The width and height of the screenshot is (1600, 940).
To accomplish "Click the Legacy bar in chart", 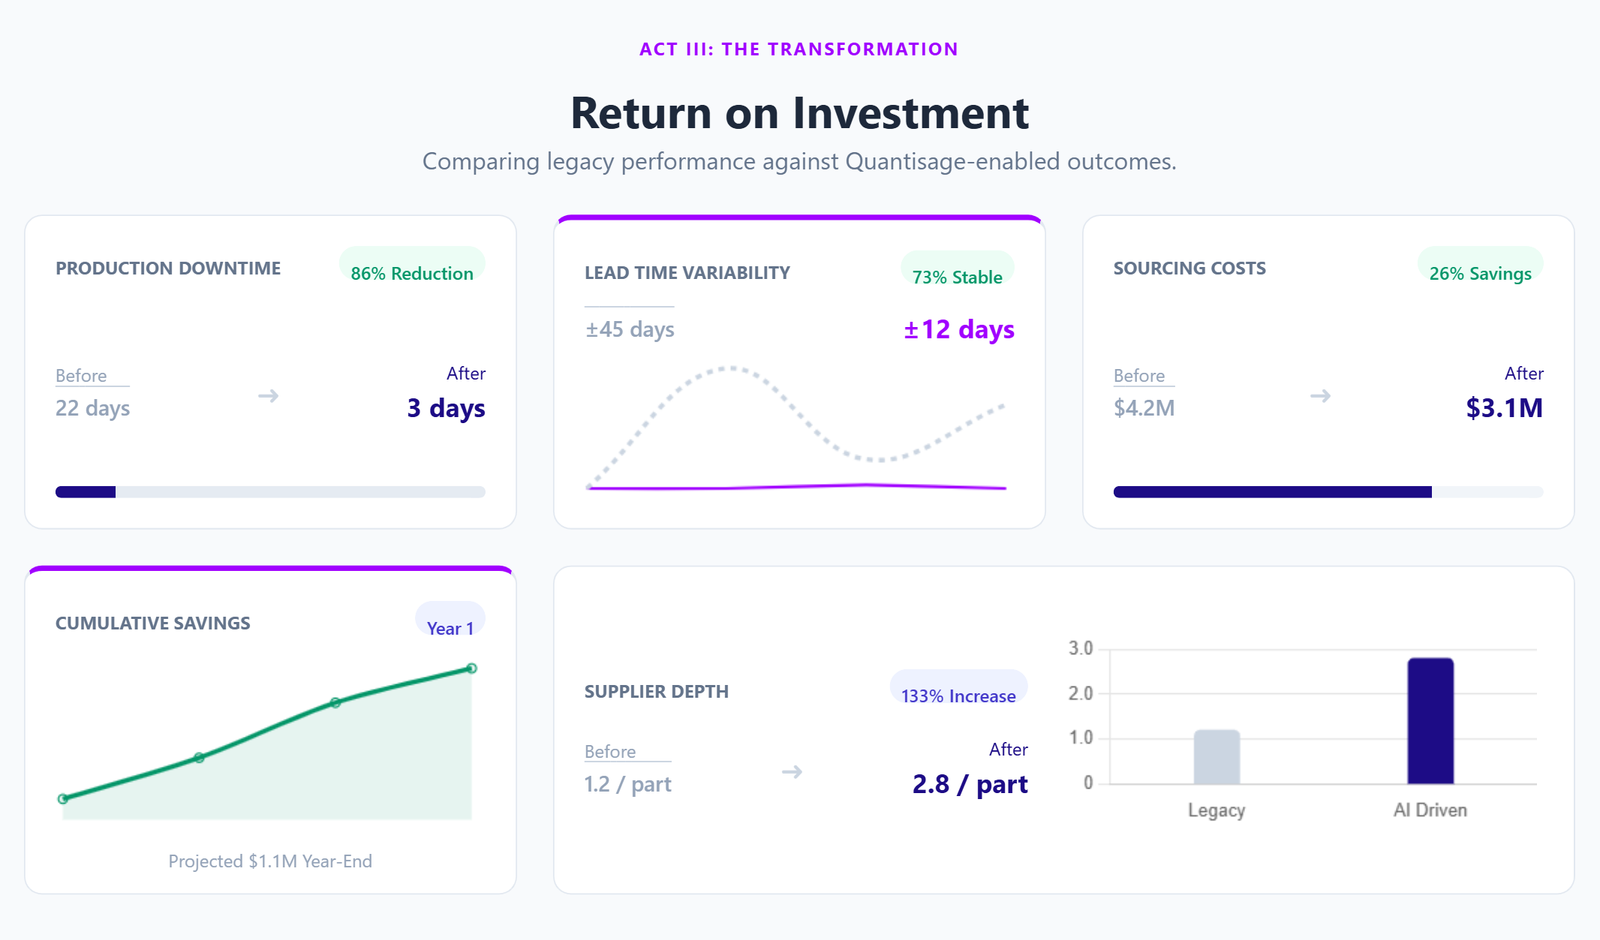I will (x=1216, y=757).
